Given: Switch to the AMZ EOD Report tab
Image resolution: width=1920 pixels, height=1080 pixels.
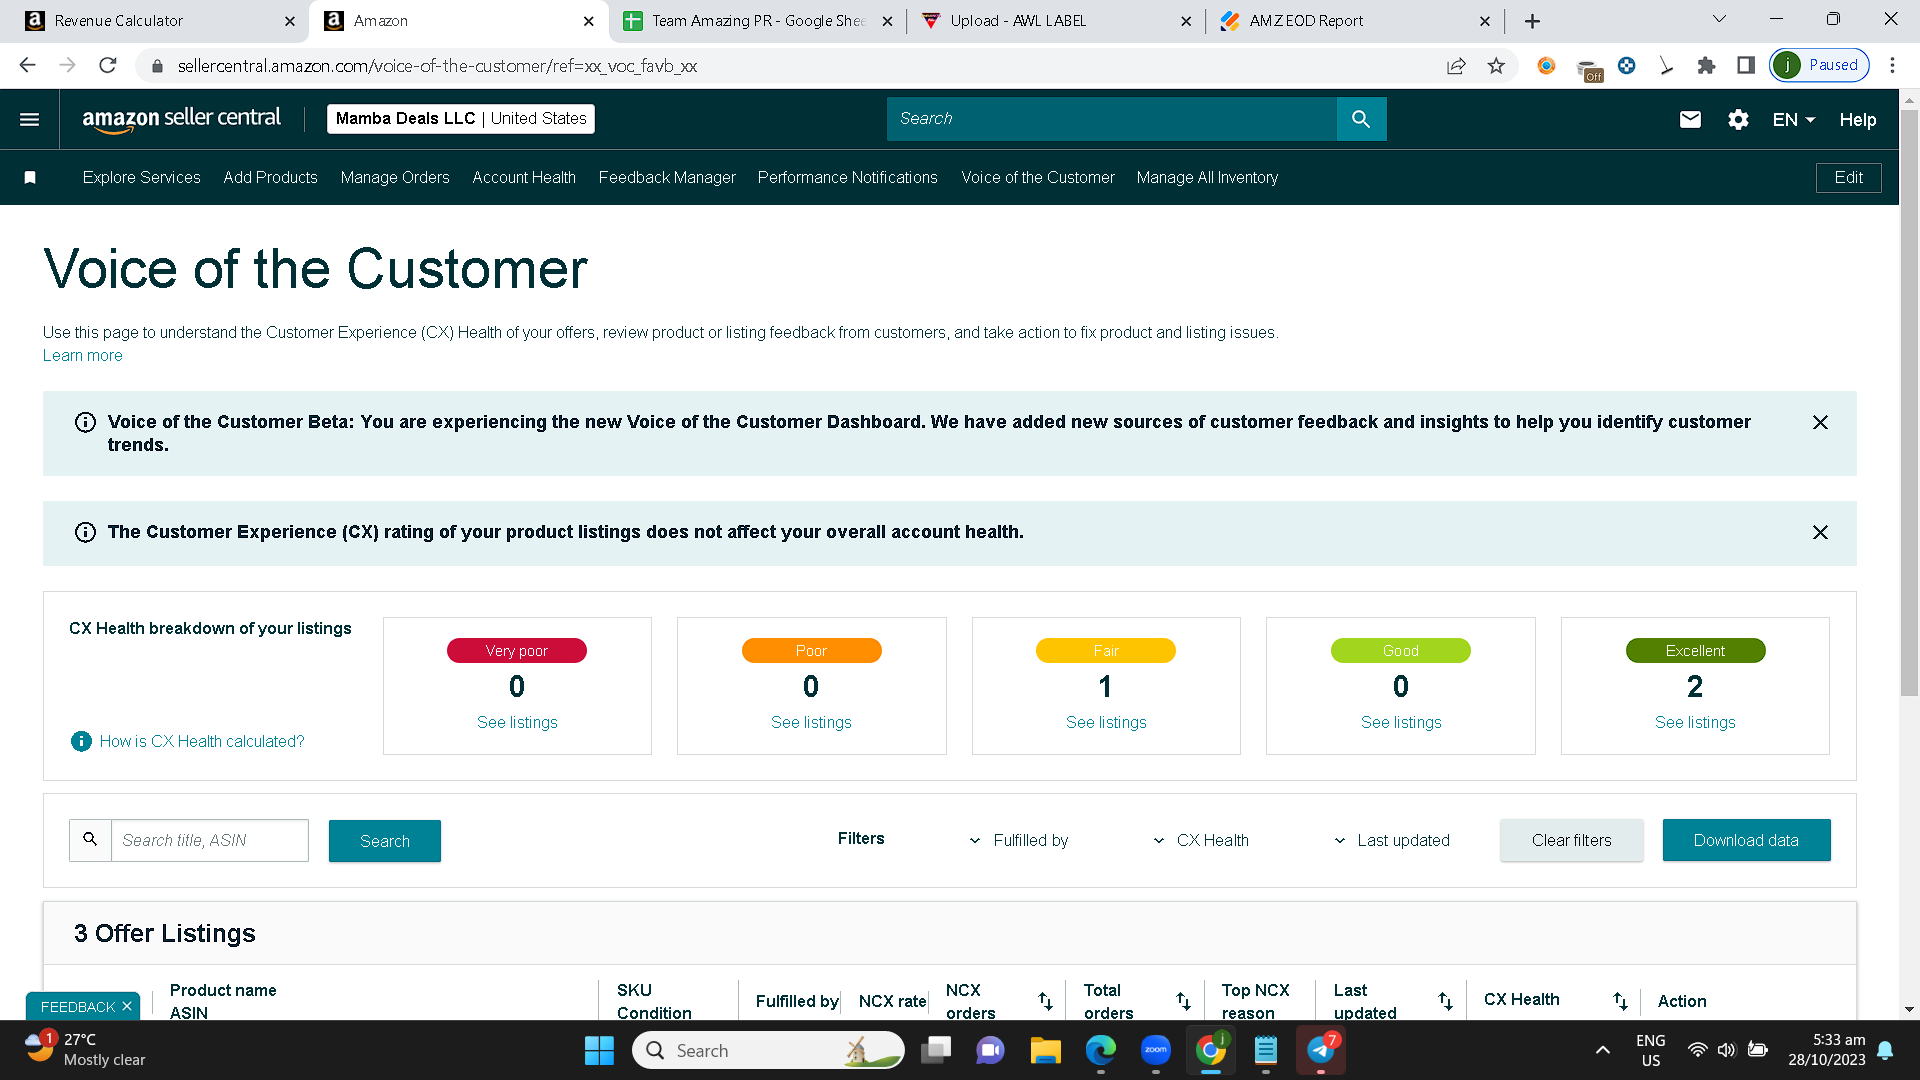Looking at the screenshot, I should point(1355,21).
